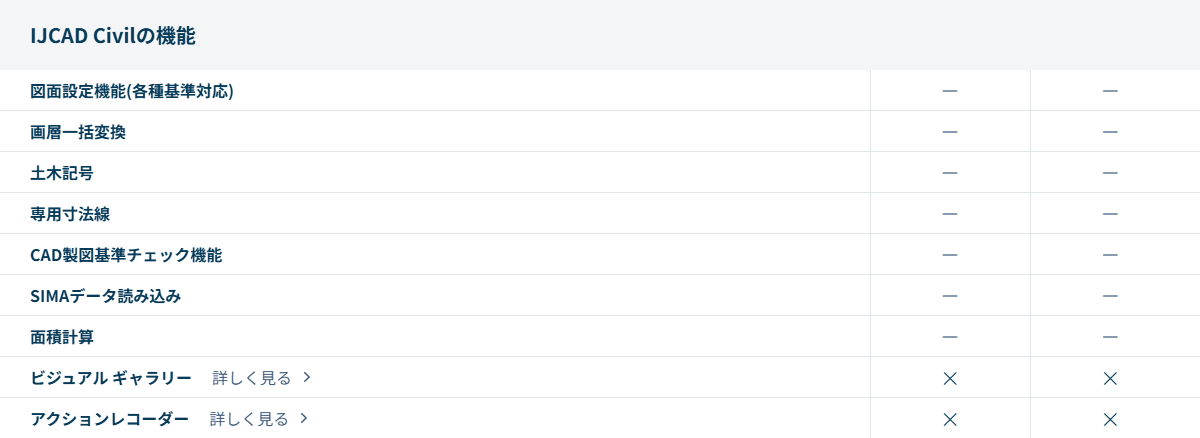
Task: Click the chevron arrow in the アクションレコーダー row
Action: 304,419
